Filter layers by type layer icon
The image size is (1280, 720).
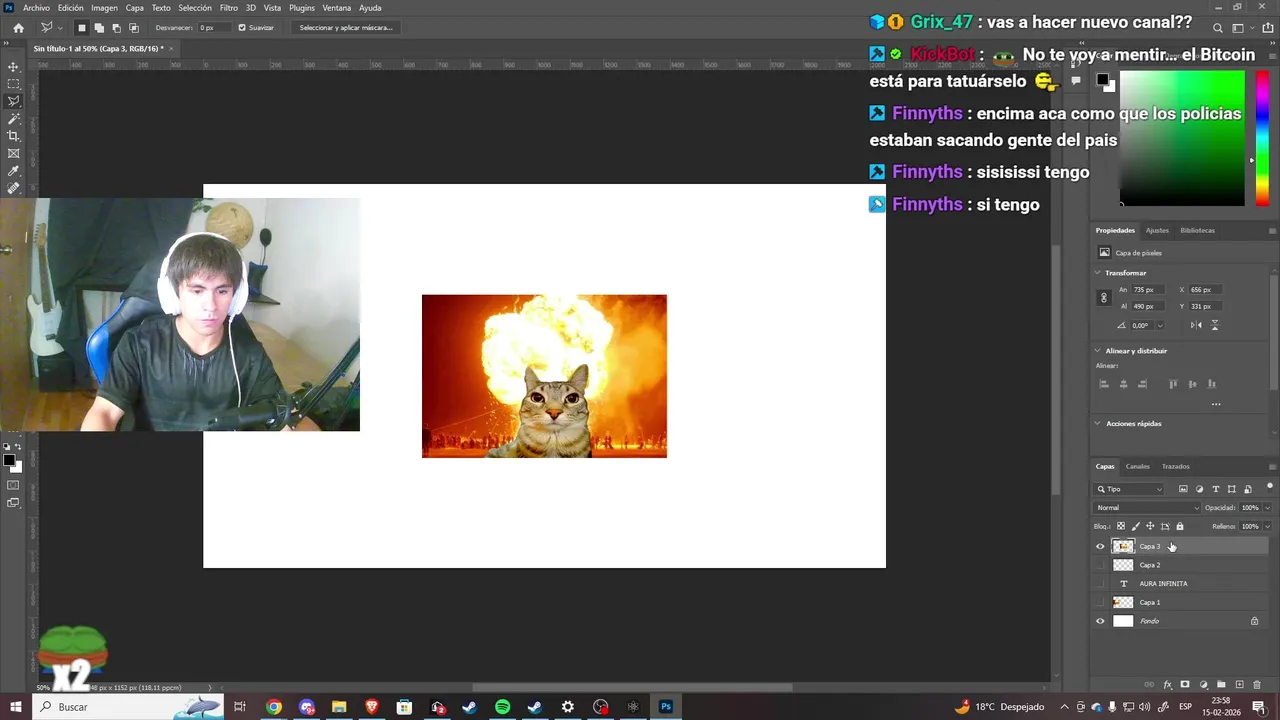tap(1215, 489)
